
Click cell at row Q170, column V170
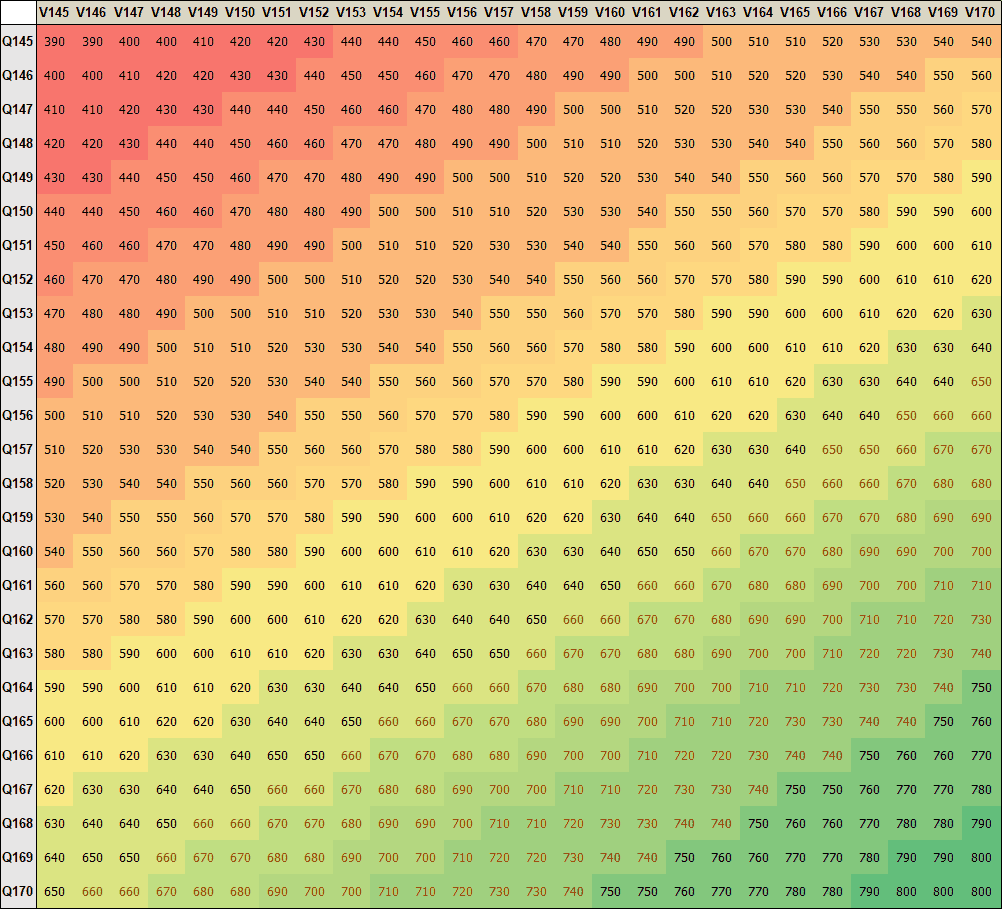(x=980, y=891)
